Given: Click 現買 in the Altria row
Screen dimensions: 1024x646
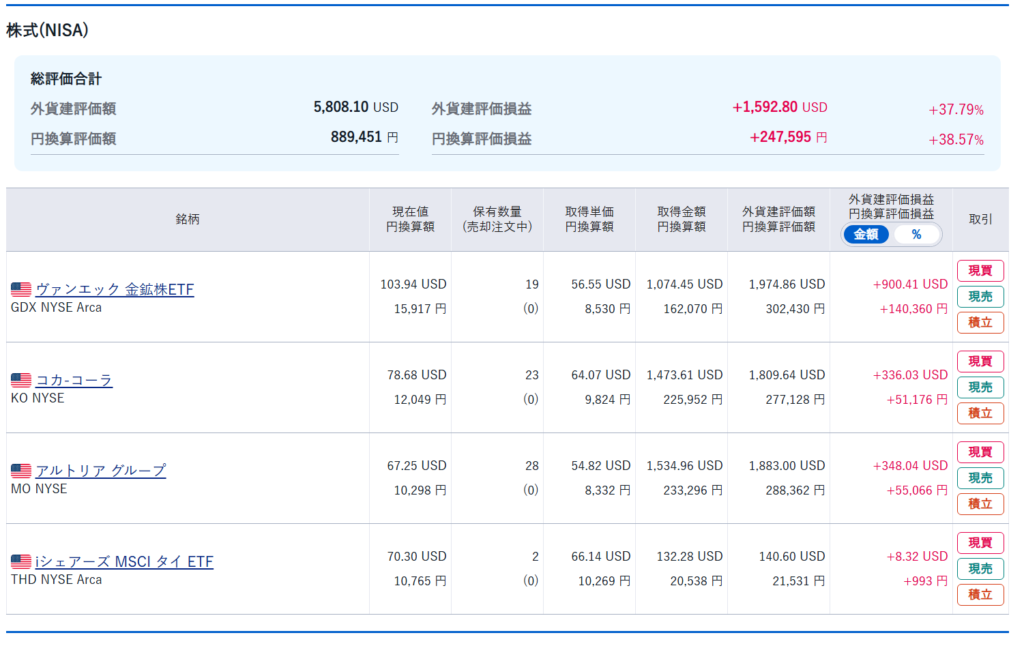Looking at the screenshot, I should [x=980, y=453].
